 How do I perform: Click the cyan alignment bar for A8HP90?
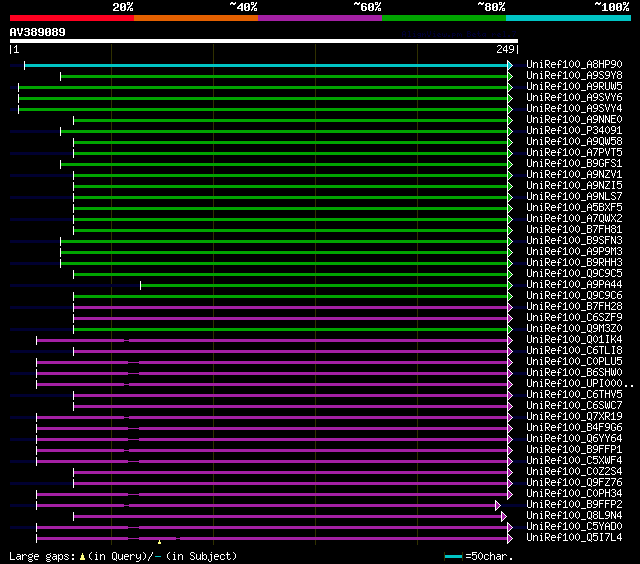(x=266, y=65)
